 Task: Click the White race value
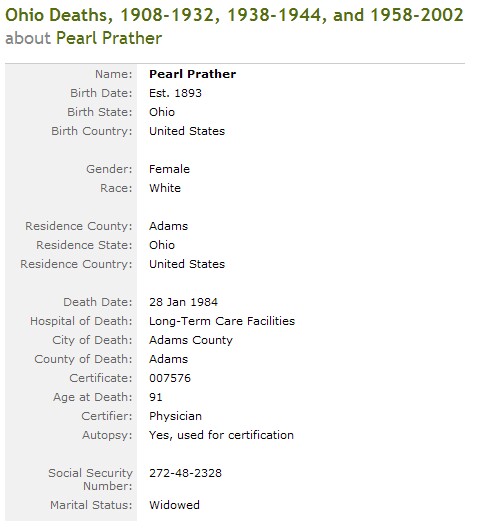pyautogui.click(x=165, y=188)
